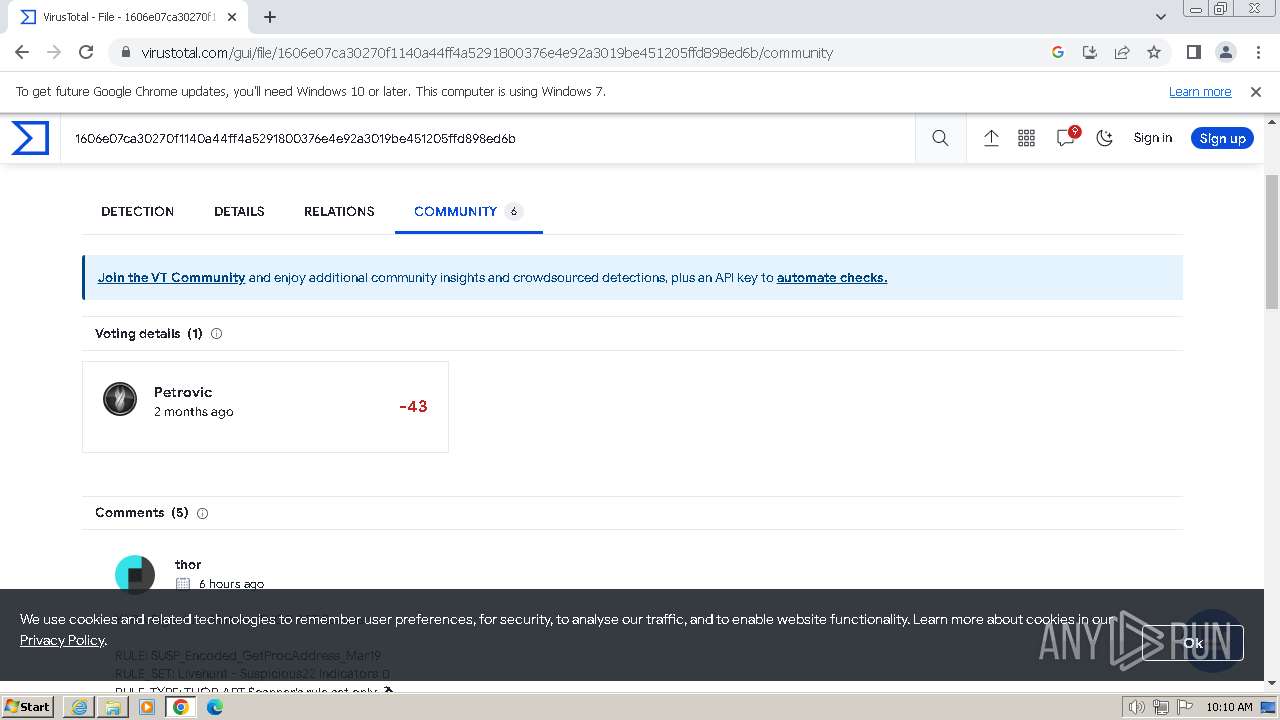Viewport: 1280px width, 720px height.
Task: Click the VirusTotal logo icon
Action: [x=30, y=138]
